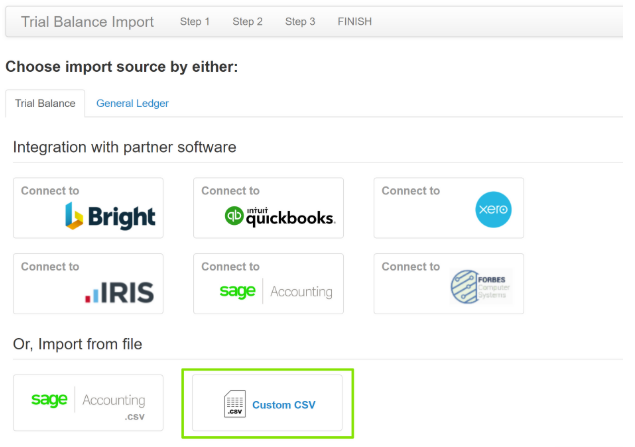The width and height of the screenshot is (635, 447).
Task: Click the CSV file icon
Action: [234, 404]
